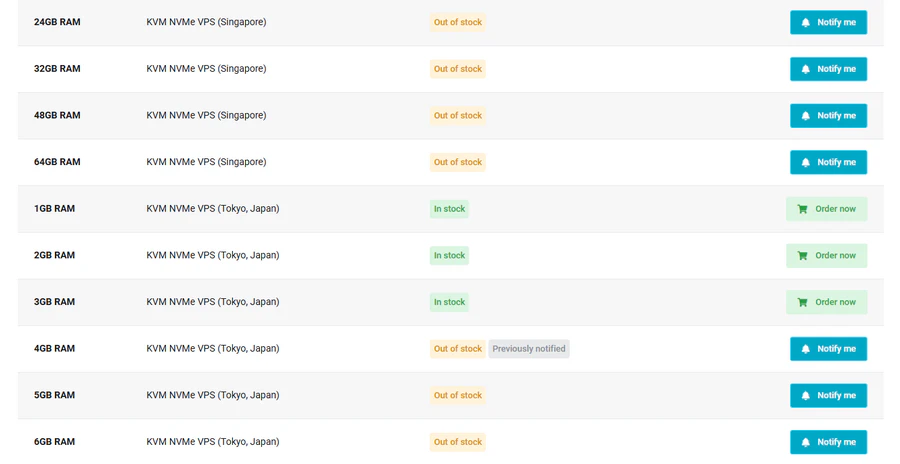Click cart icon for 2GB RAM Tokyo
This screenshot has height=464, width=900.
coord(803,256)
